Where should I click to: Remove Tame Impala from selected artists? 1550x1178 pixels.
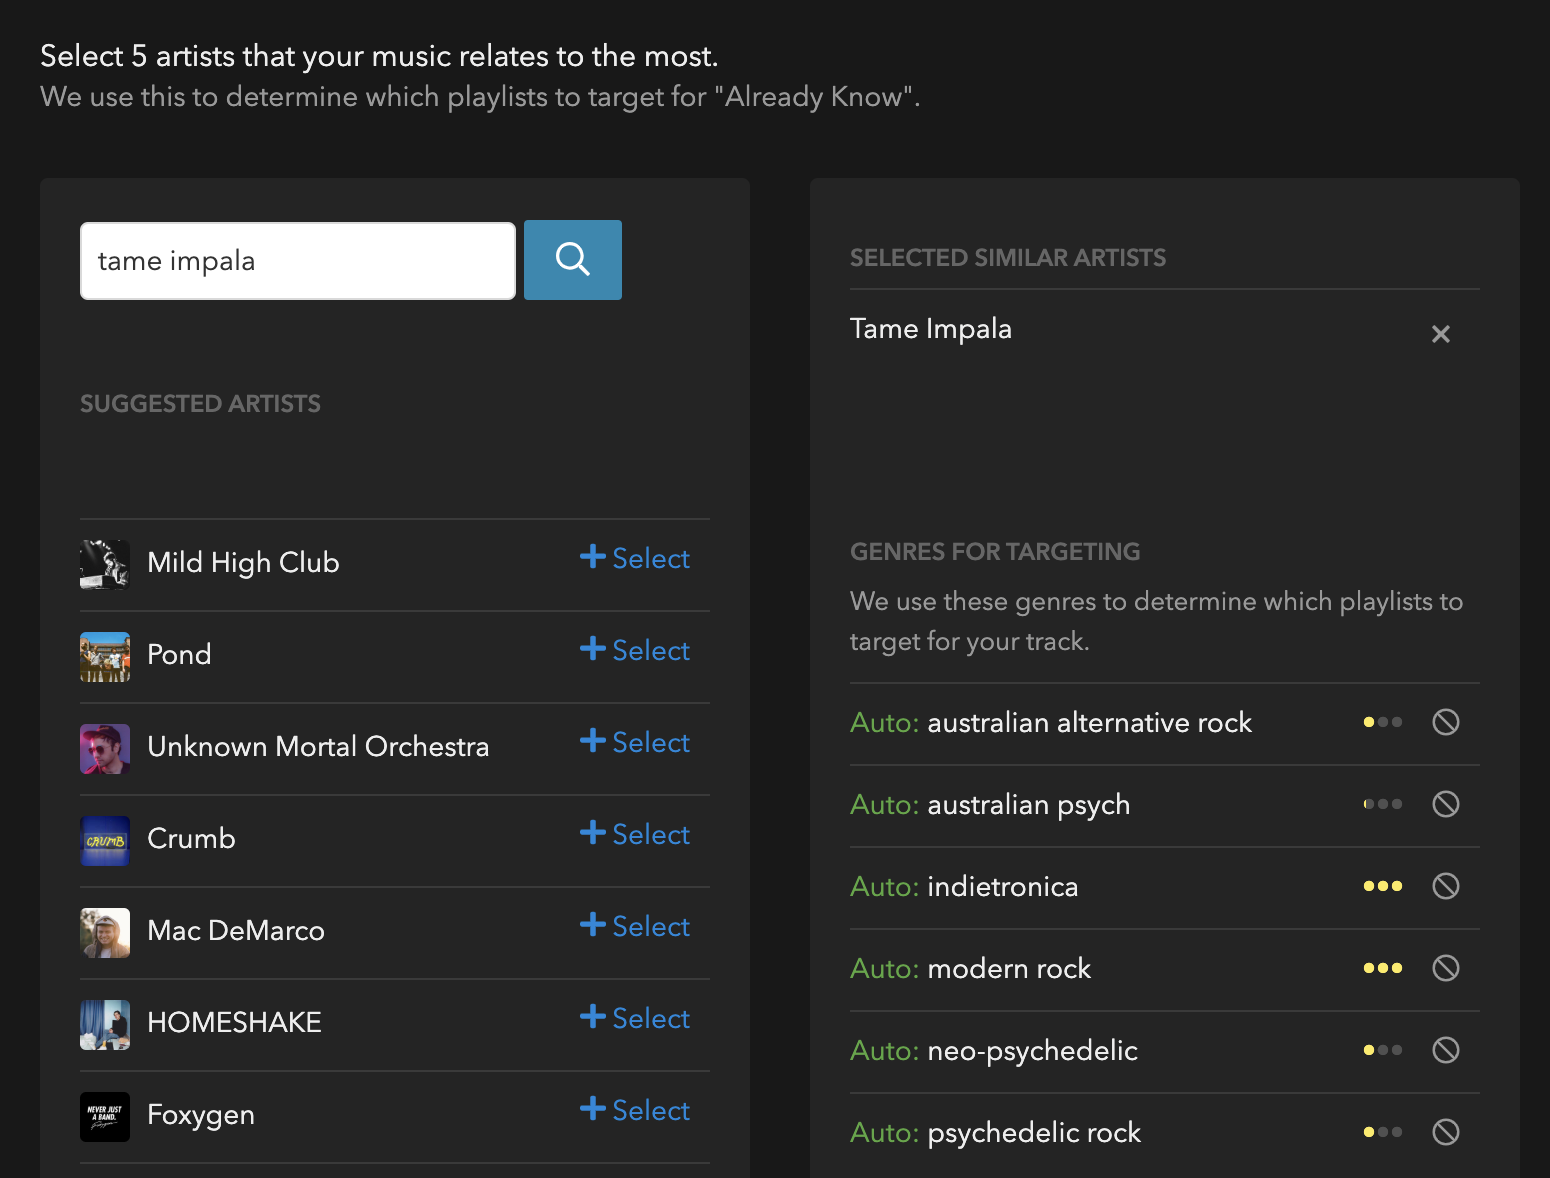pos(1440,334)
